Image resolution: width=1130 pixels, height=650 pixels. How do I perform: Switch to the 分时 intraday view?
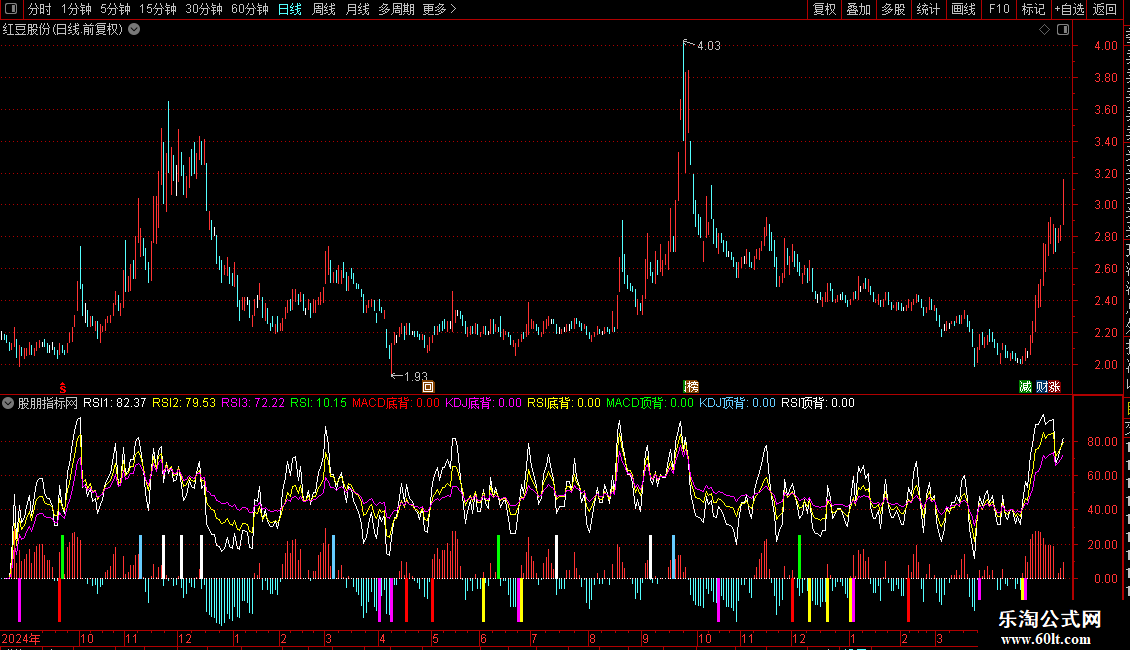[x=40, y=9]
